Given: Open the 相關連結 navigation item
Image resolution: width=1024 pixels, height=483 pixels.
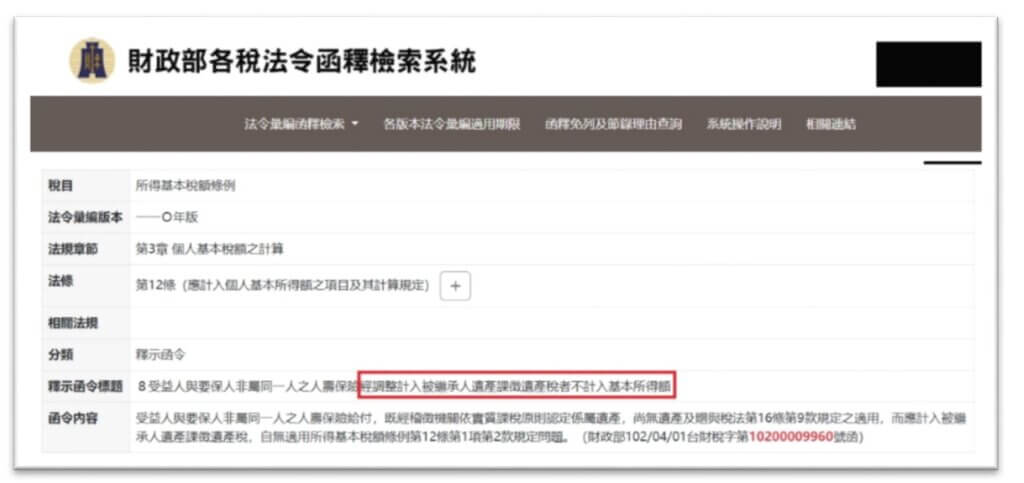Looking at the screenshot, I should pos(831,124).
